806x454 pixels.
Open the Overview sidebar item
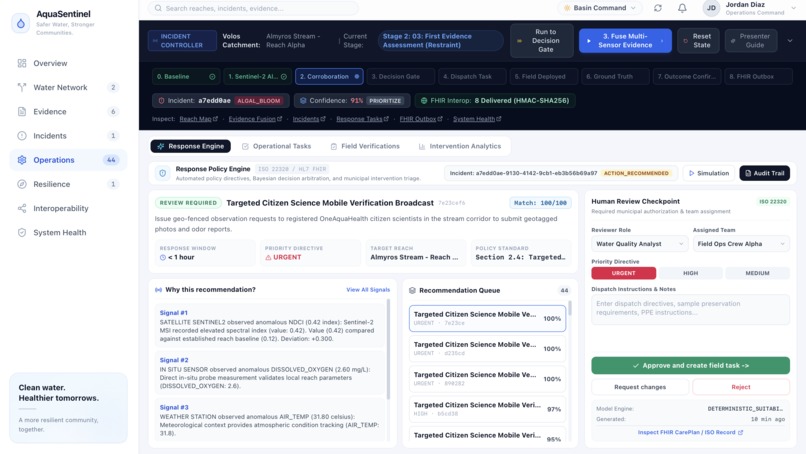(x=68, y=63)
